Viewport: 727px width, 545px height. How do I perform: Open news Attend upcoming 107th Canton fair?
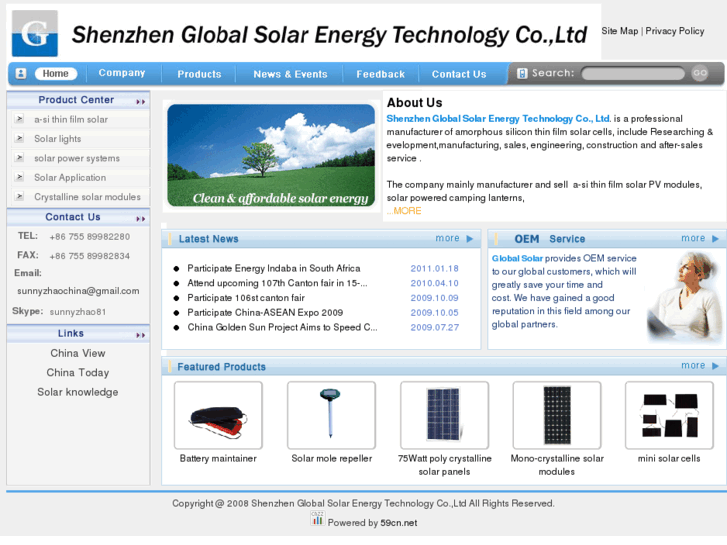coord(277,283)
